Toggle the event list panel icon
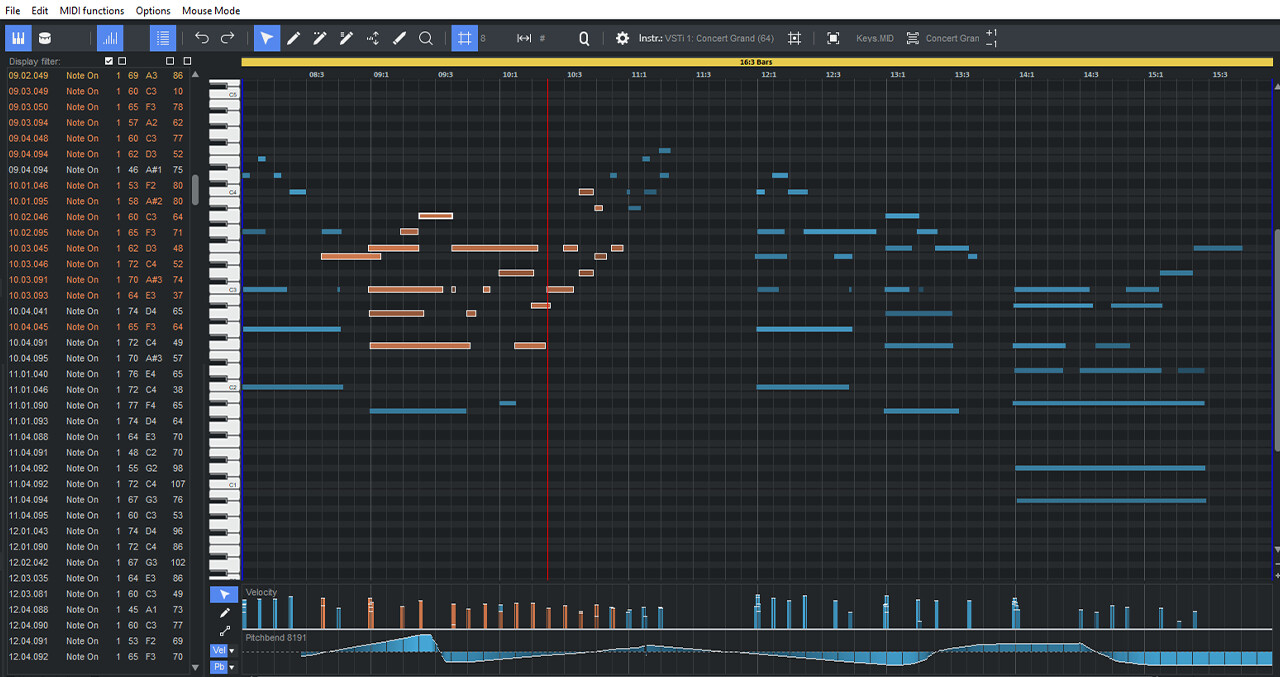Screen dimensions: 1280x677 pyautogui.click(x=163, y=38)
